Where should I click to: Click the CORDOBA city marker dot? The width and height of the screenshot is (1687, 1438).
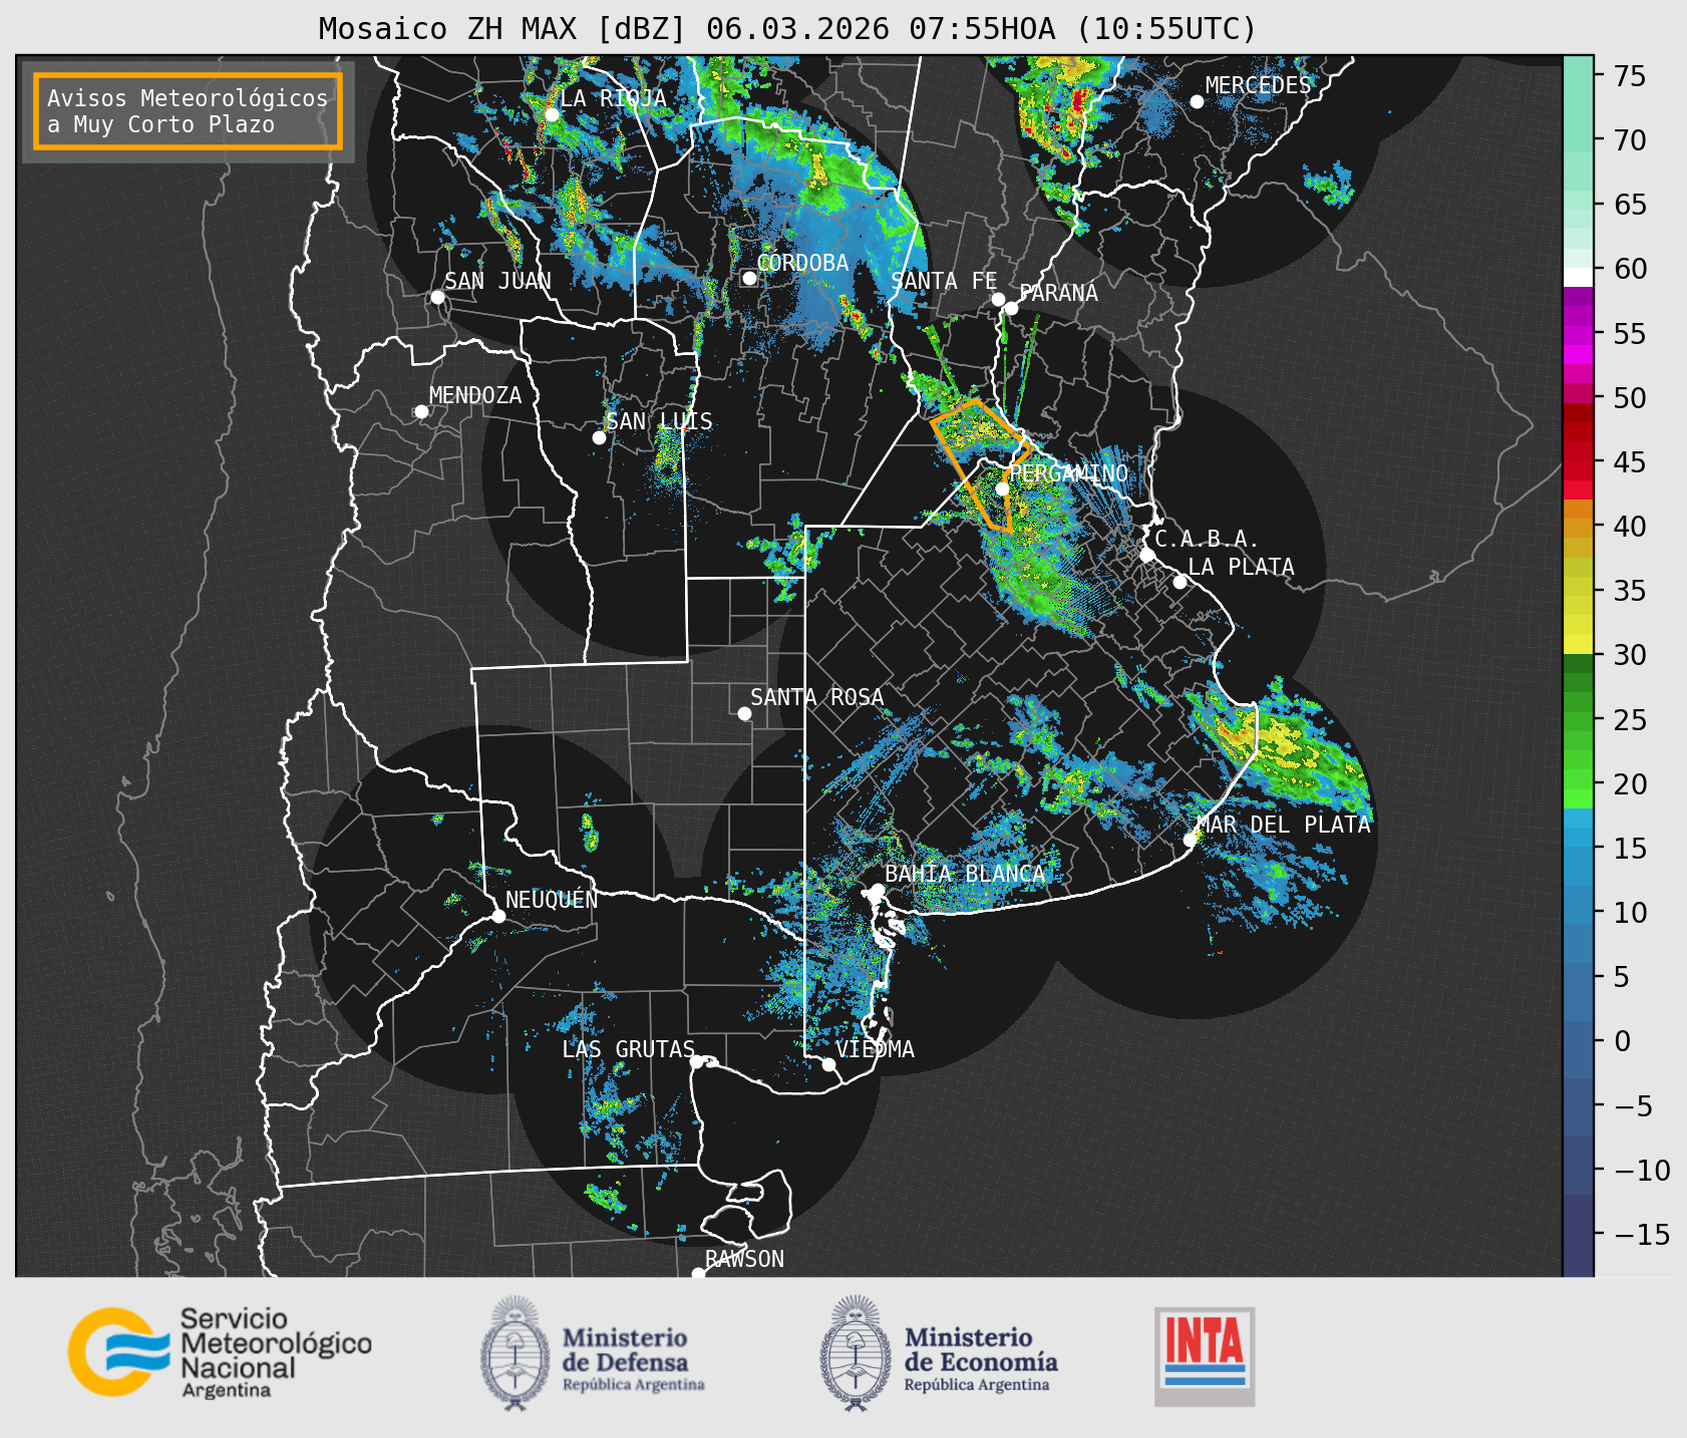749,278
